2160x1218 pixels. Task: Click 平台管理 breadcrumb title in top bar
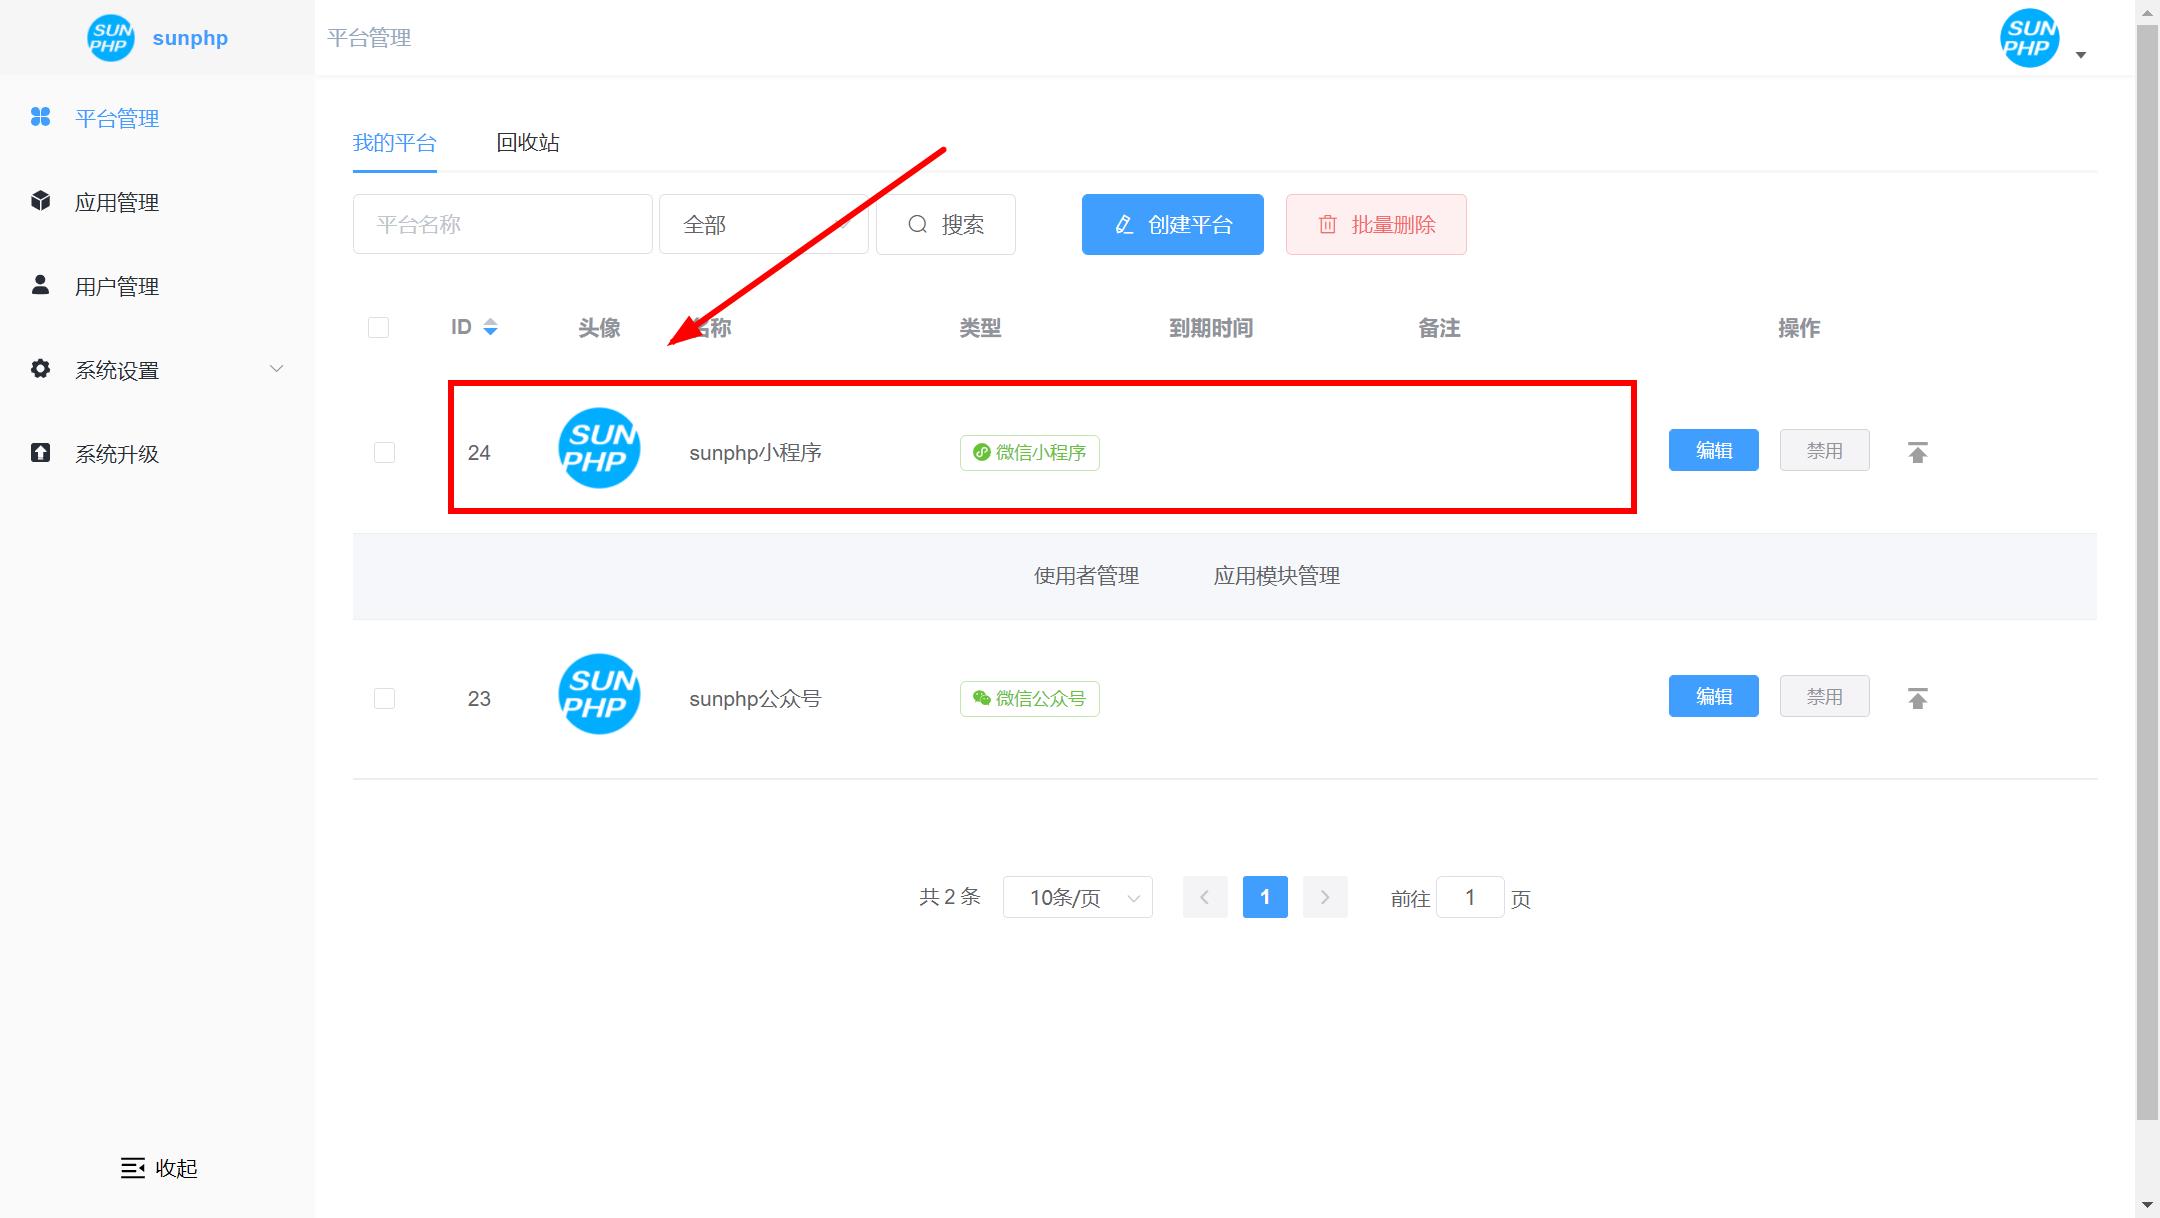pos(369,38)
